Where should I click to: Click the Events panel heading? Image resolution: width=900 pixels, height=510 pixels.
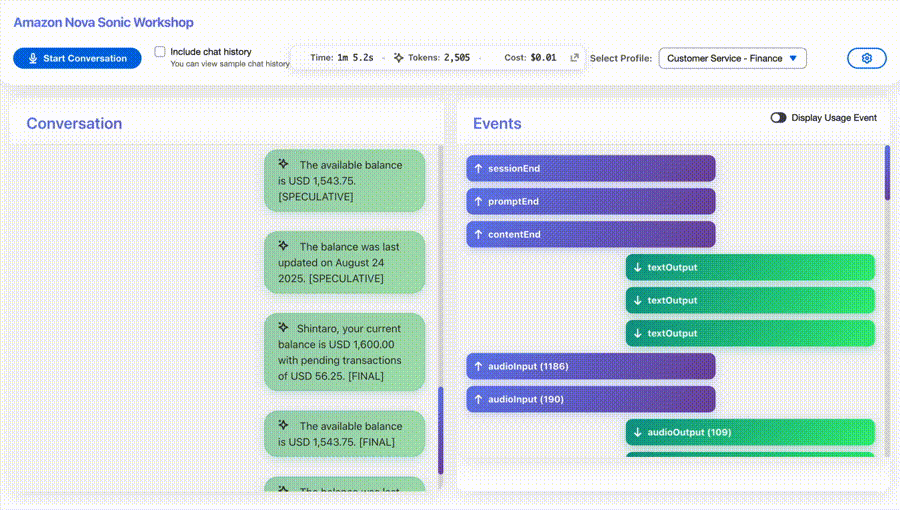click(x=497, y=123)
